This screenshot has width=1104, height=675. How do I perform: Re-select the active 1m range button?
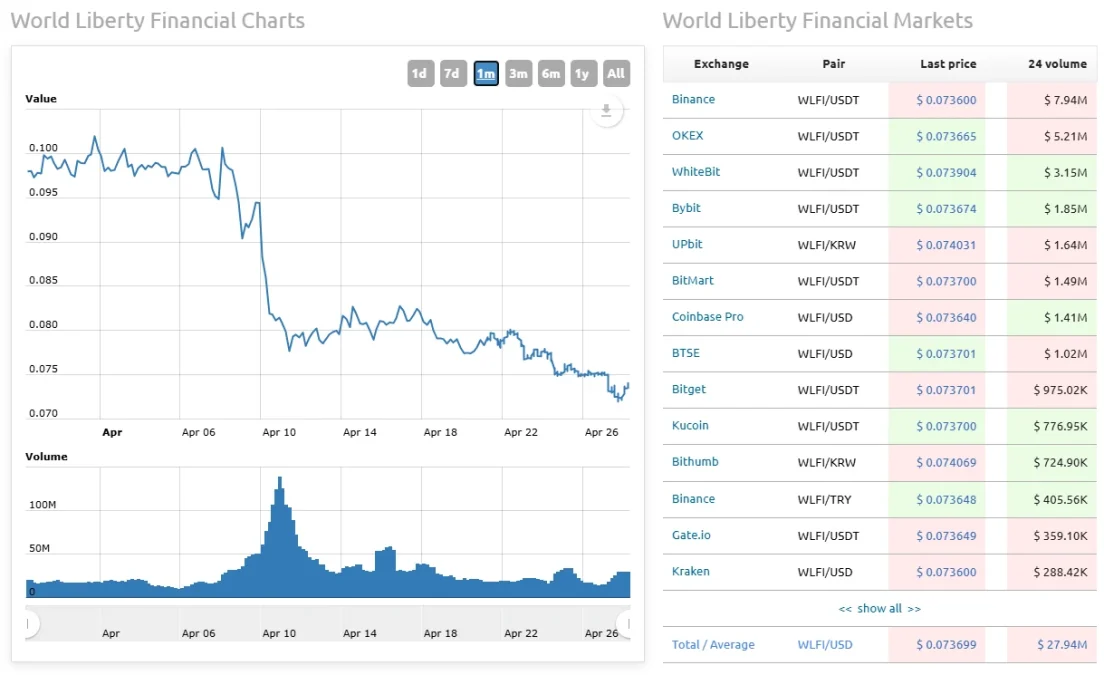click(x=485, y=73)
